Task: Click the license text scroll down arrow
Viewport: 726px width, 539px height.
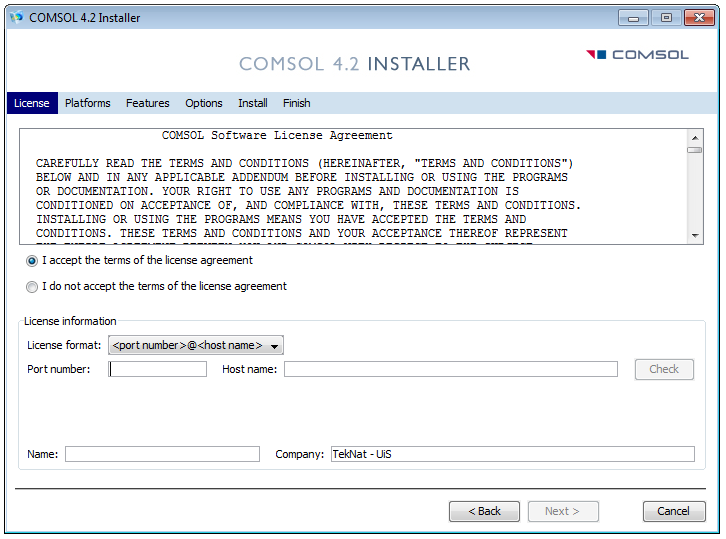Action: [695, 236]
